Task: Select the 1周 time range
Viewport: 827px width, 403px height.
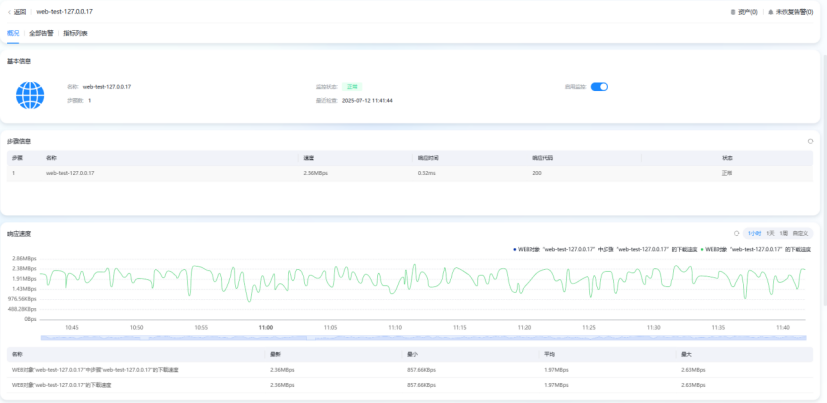Action: [784, 233]
